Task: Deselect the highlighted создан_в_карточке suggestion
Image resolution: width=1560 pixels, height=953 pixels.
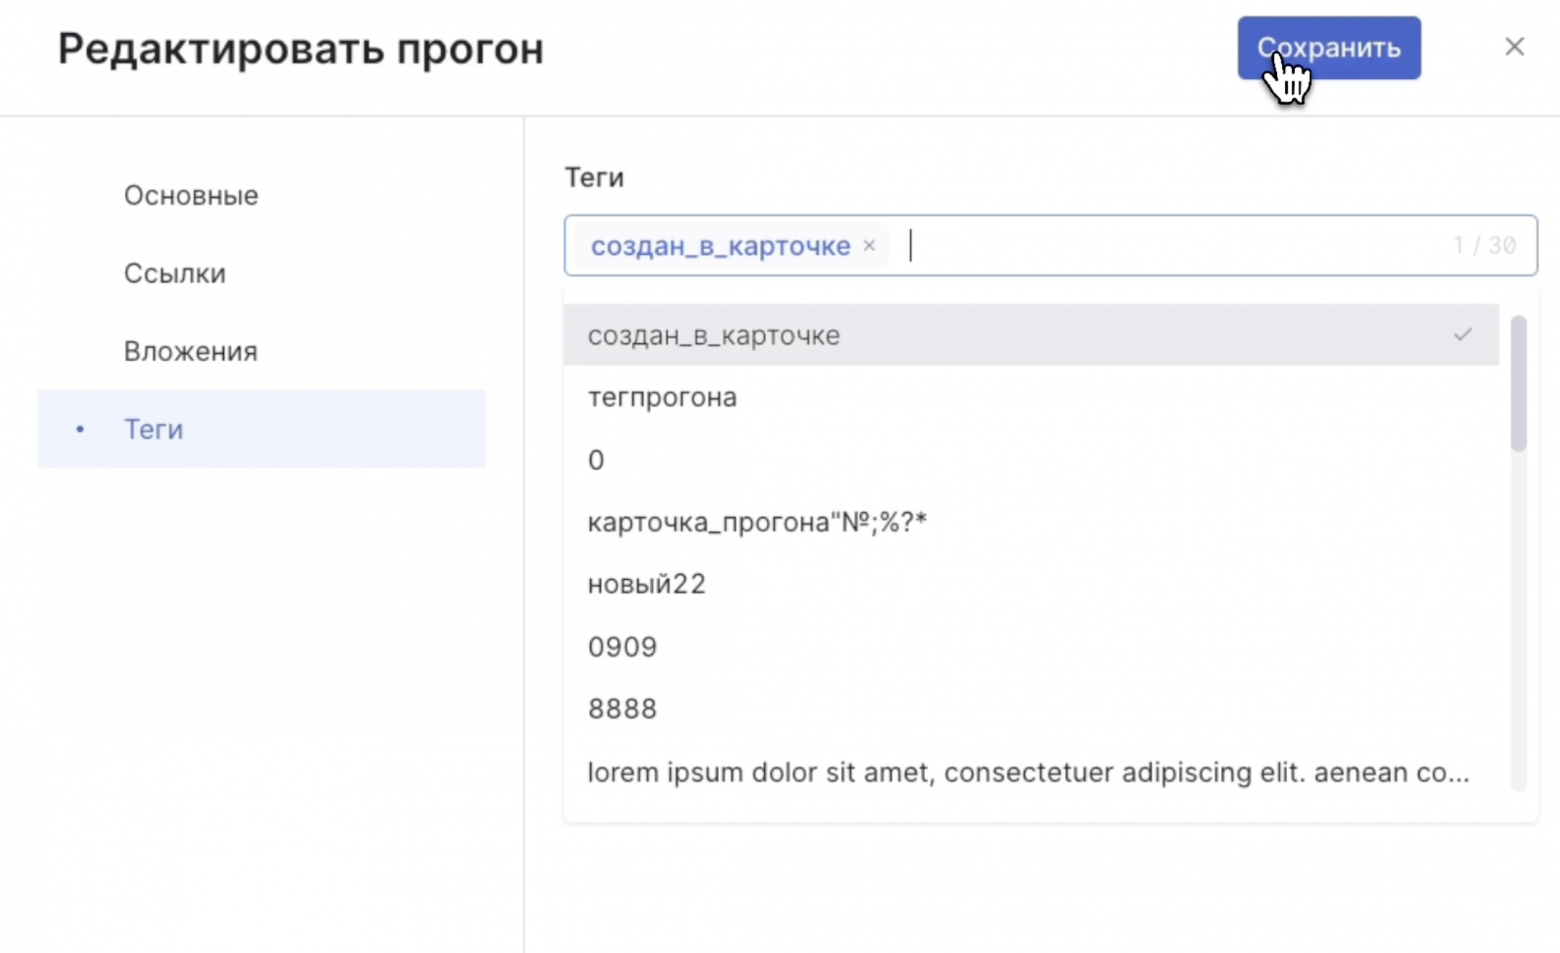Action: click(x=713, y=335)
